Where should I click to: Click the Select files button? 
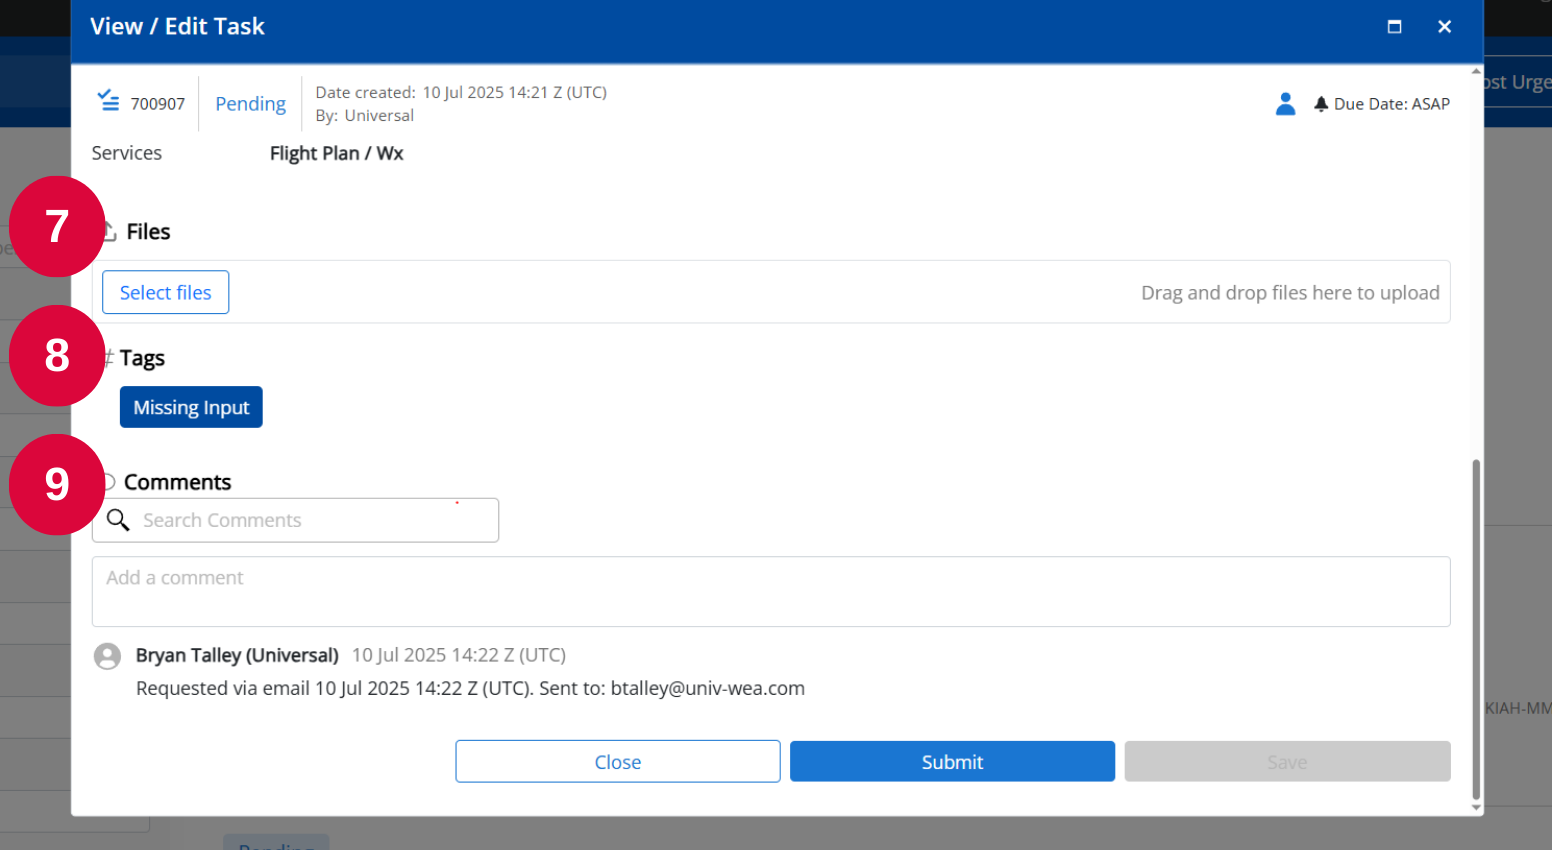(x=166, y=292)
